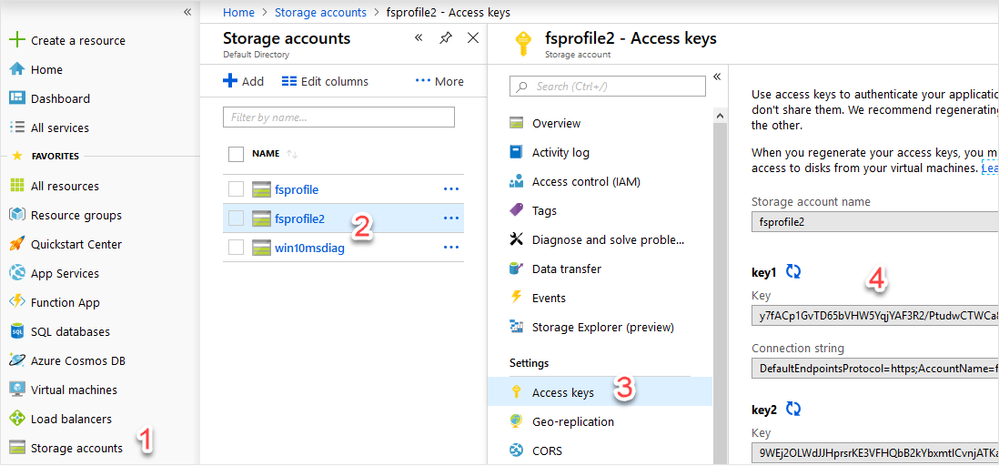Screen dimensions: 999x467
Task: Open the More options menu
Action: (x=440, y=81)
